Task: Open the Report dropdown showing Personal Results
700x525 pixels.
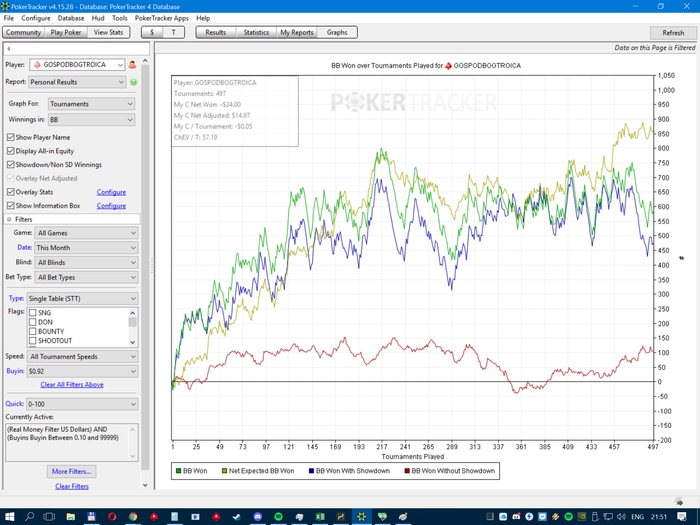Action: 77,82
